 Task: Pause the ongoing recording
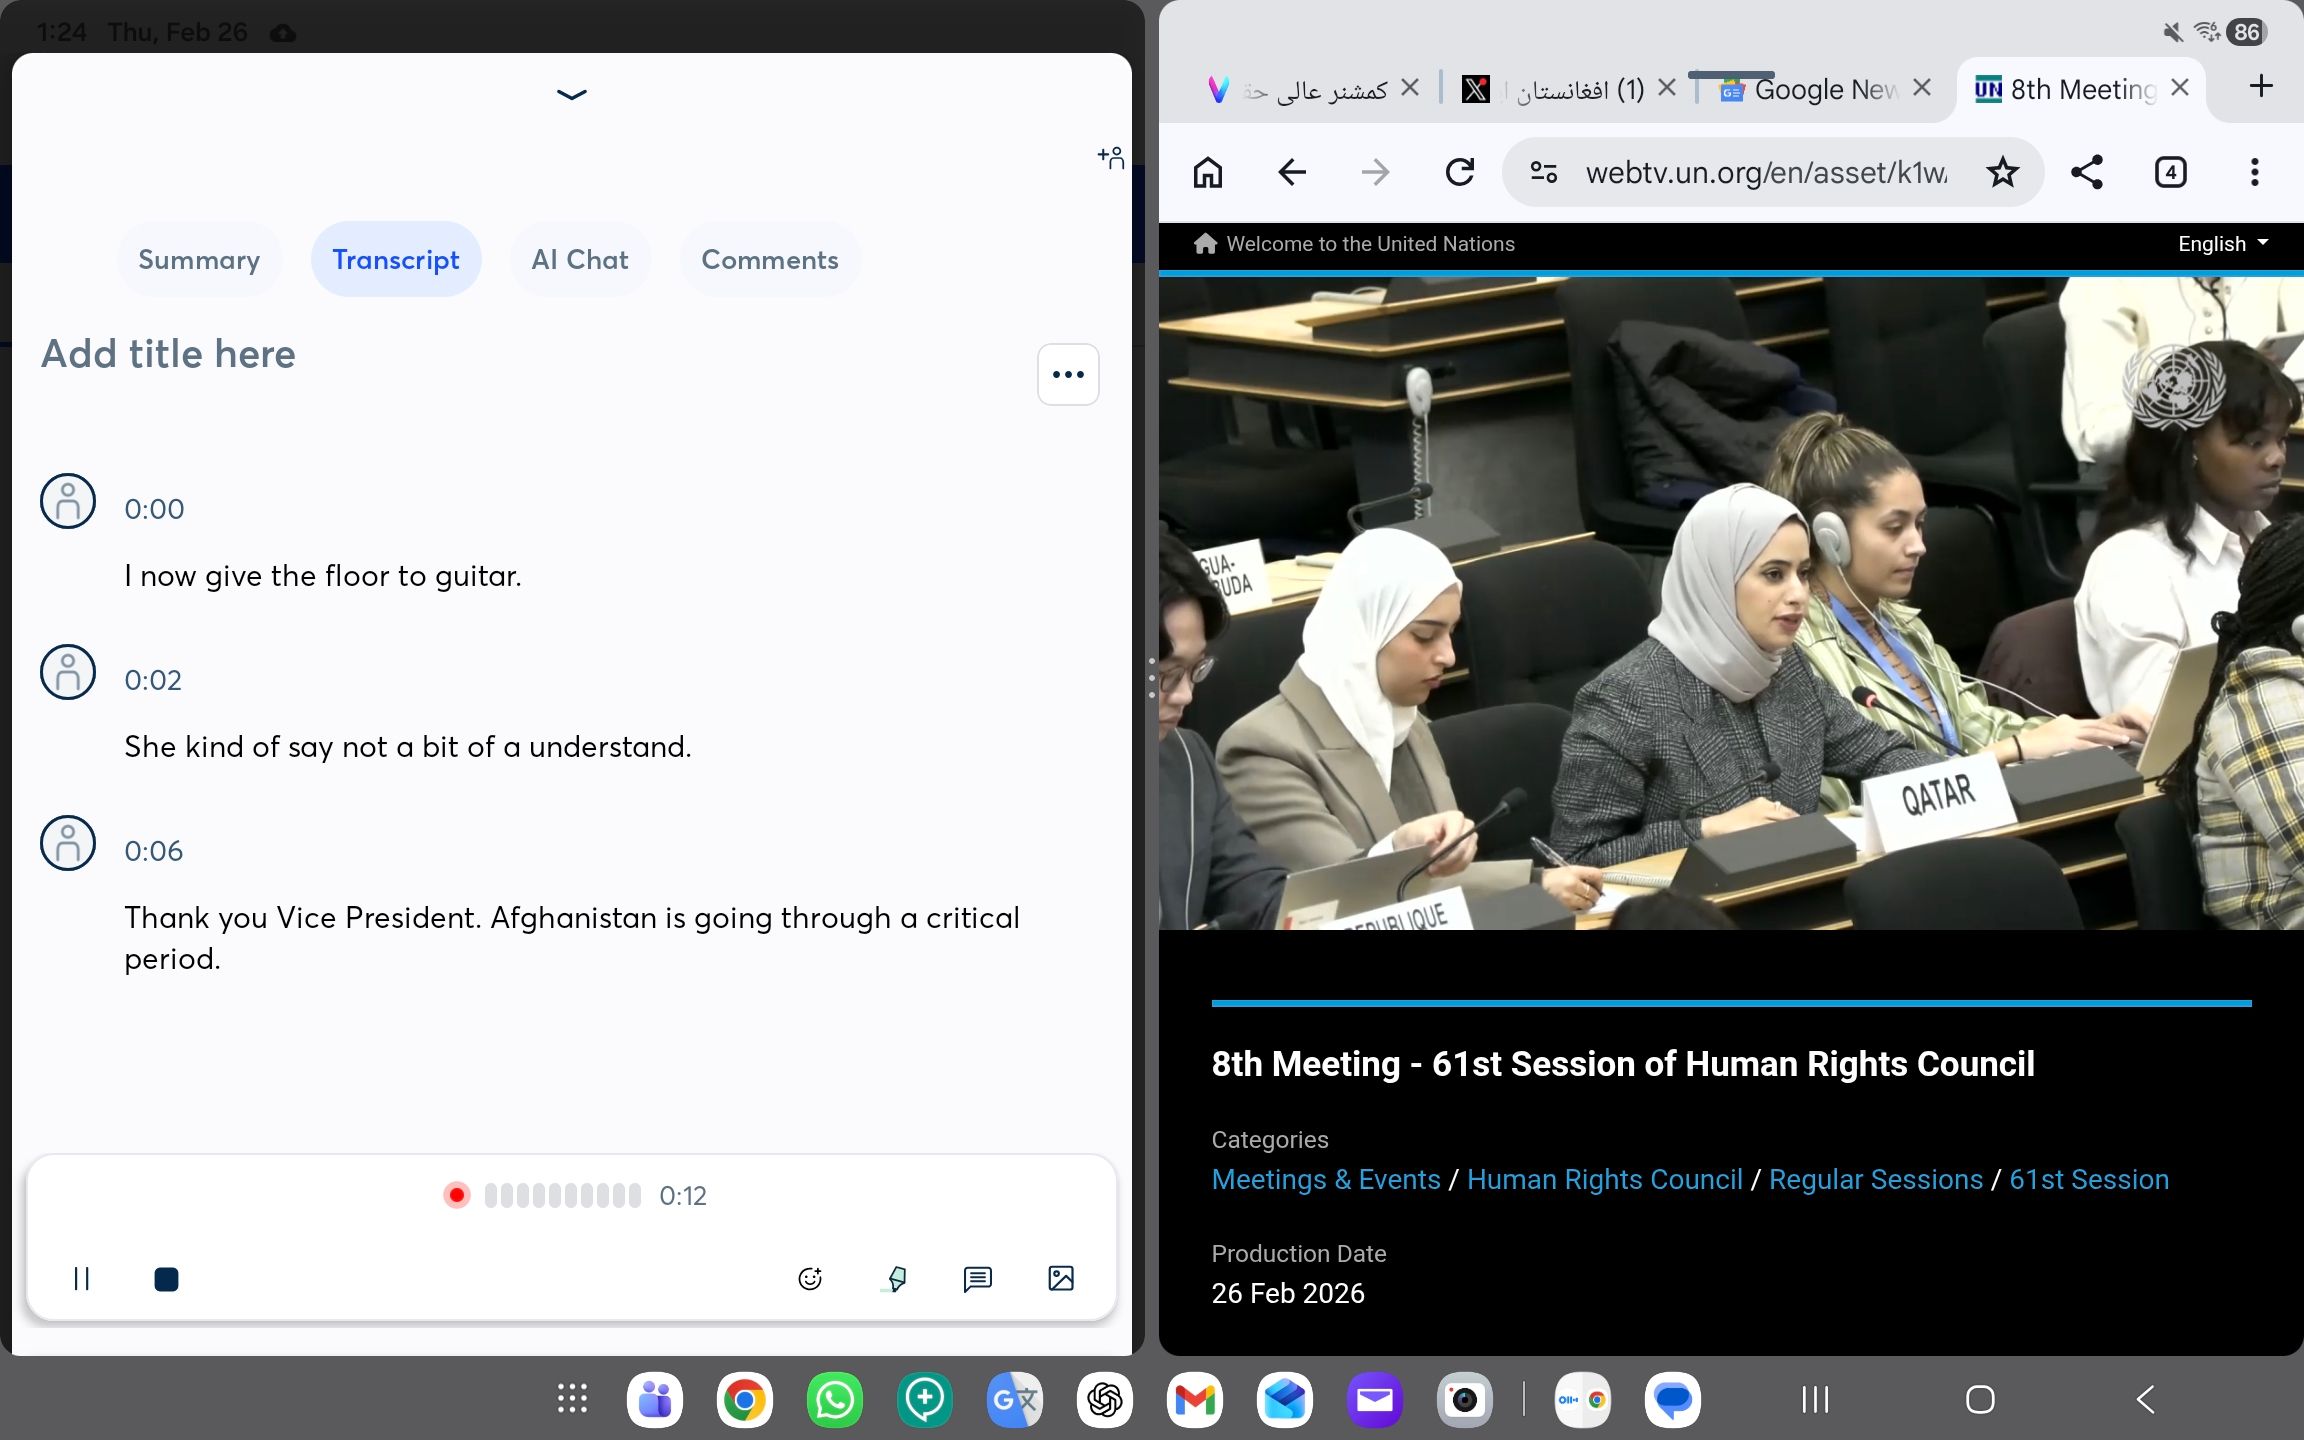pyautogui.click(x=82, y=1279)
